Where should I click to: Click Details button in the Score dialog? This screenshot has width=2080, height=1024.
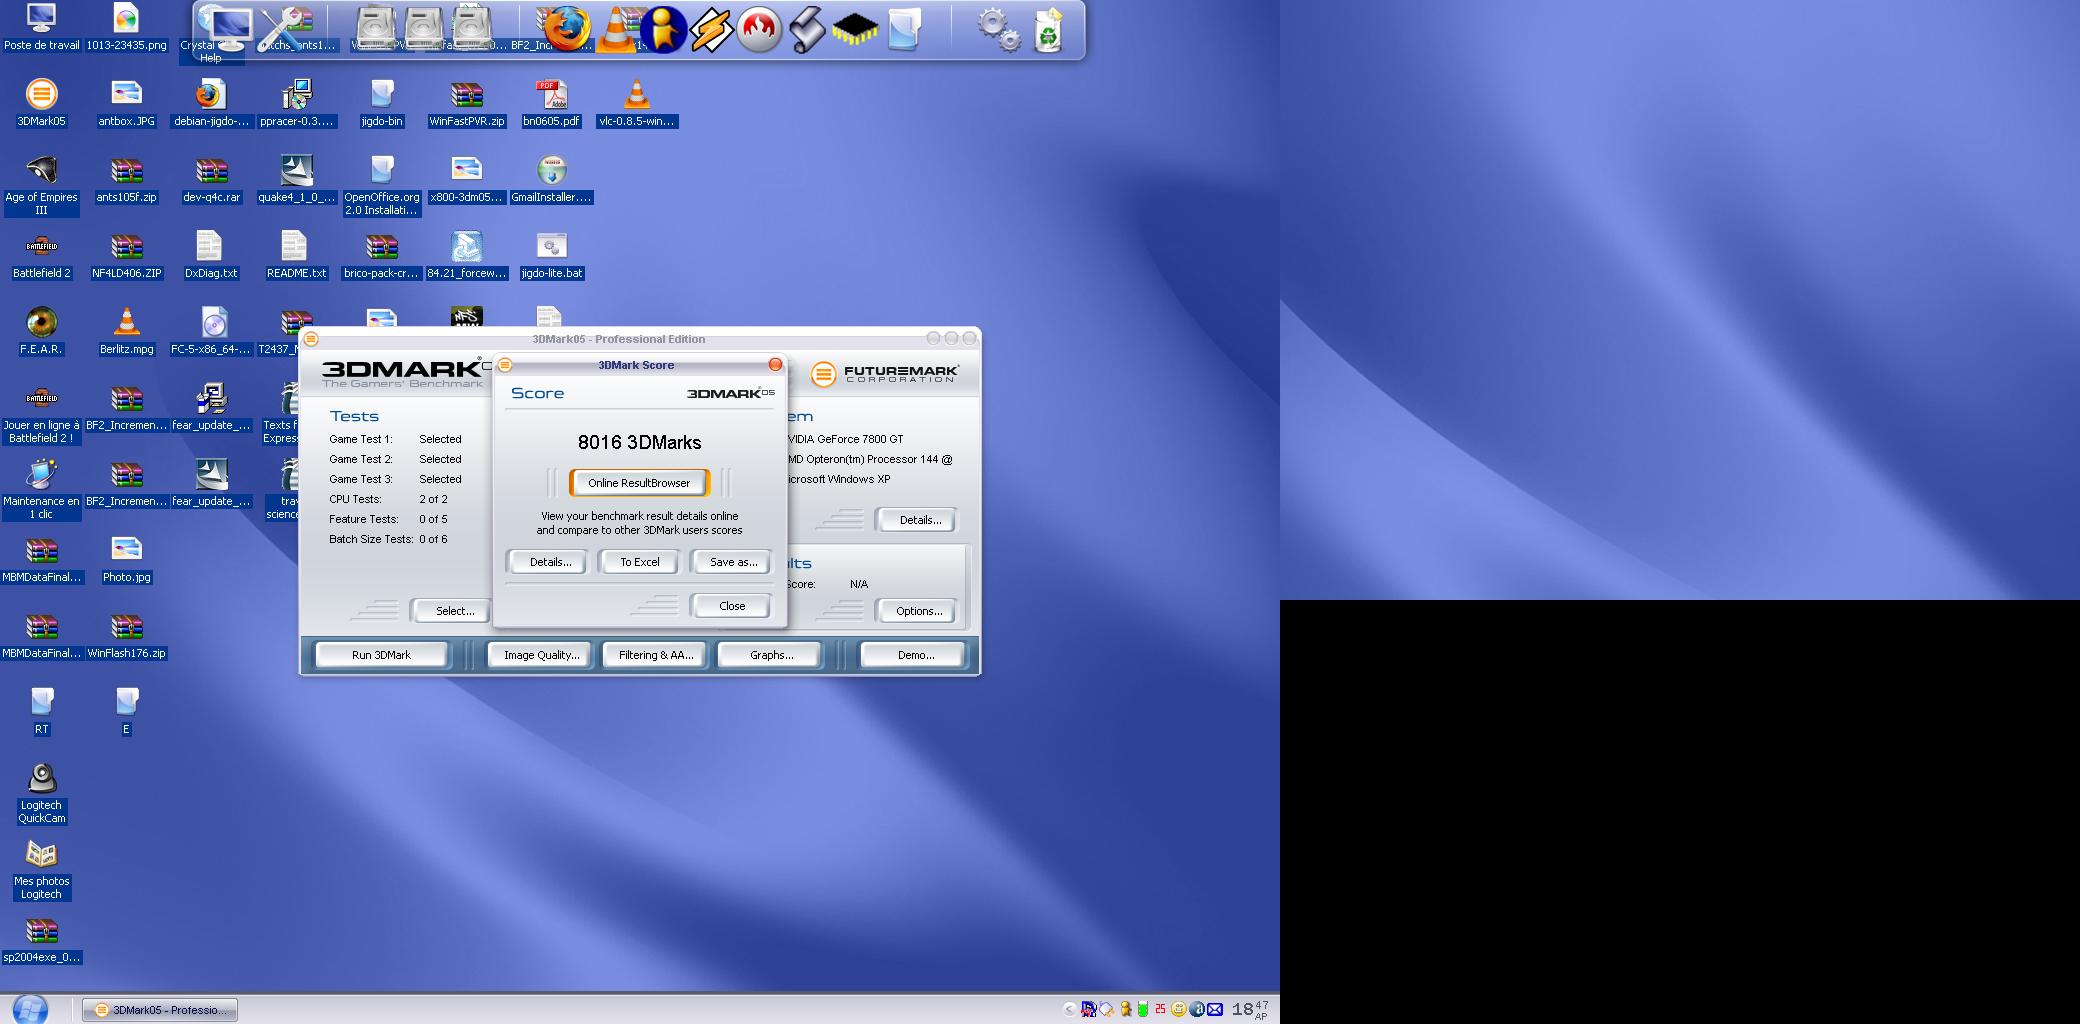tap(550, 562)
